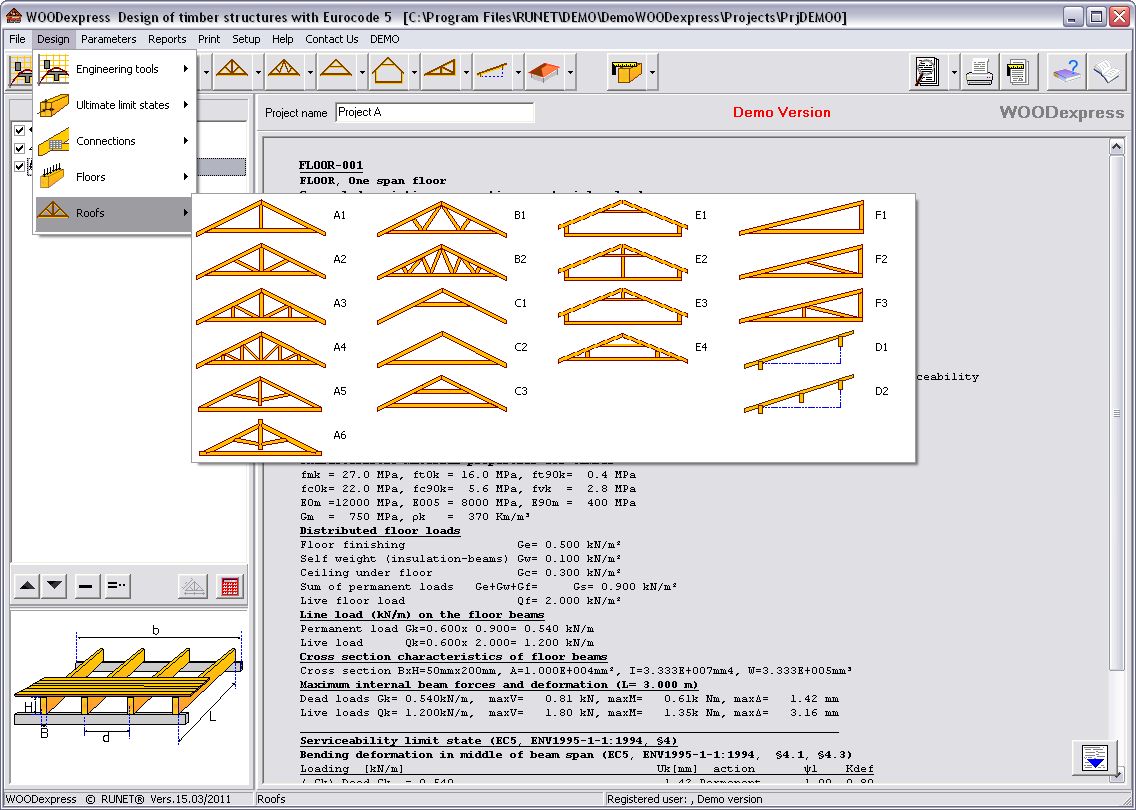Click the open manual book icon
Viewport: 1136px width, 810px height.
tap(1106, 72)
